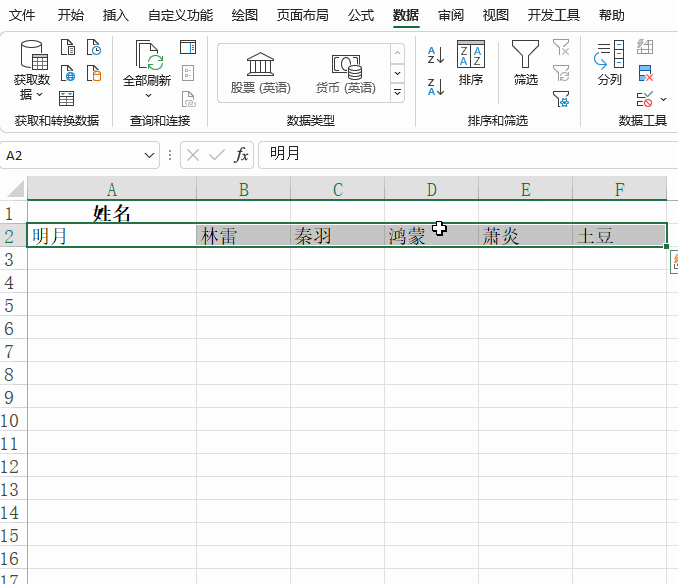Click cell B2 containing 林雷
Image resolution: width=678 pixels, height=584 pixels.
tap(243, 236)
